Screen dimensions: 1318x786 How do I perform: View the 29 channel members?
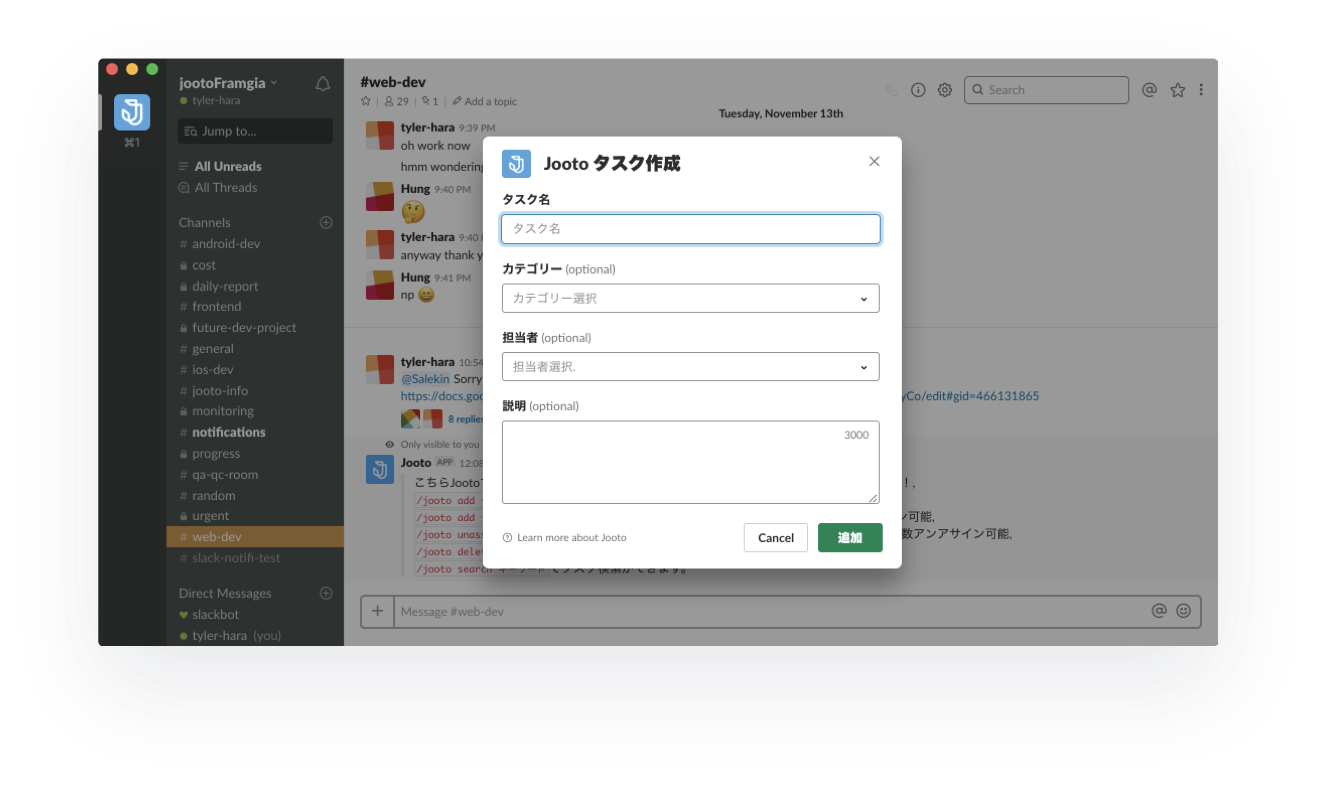click(x=397, y=101)
